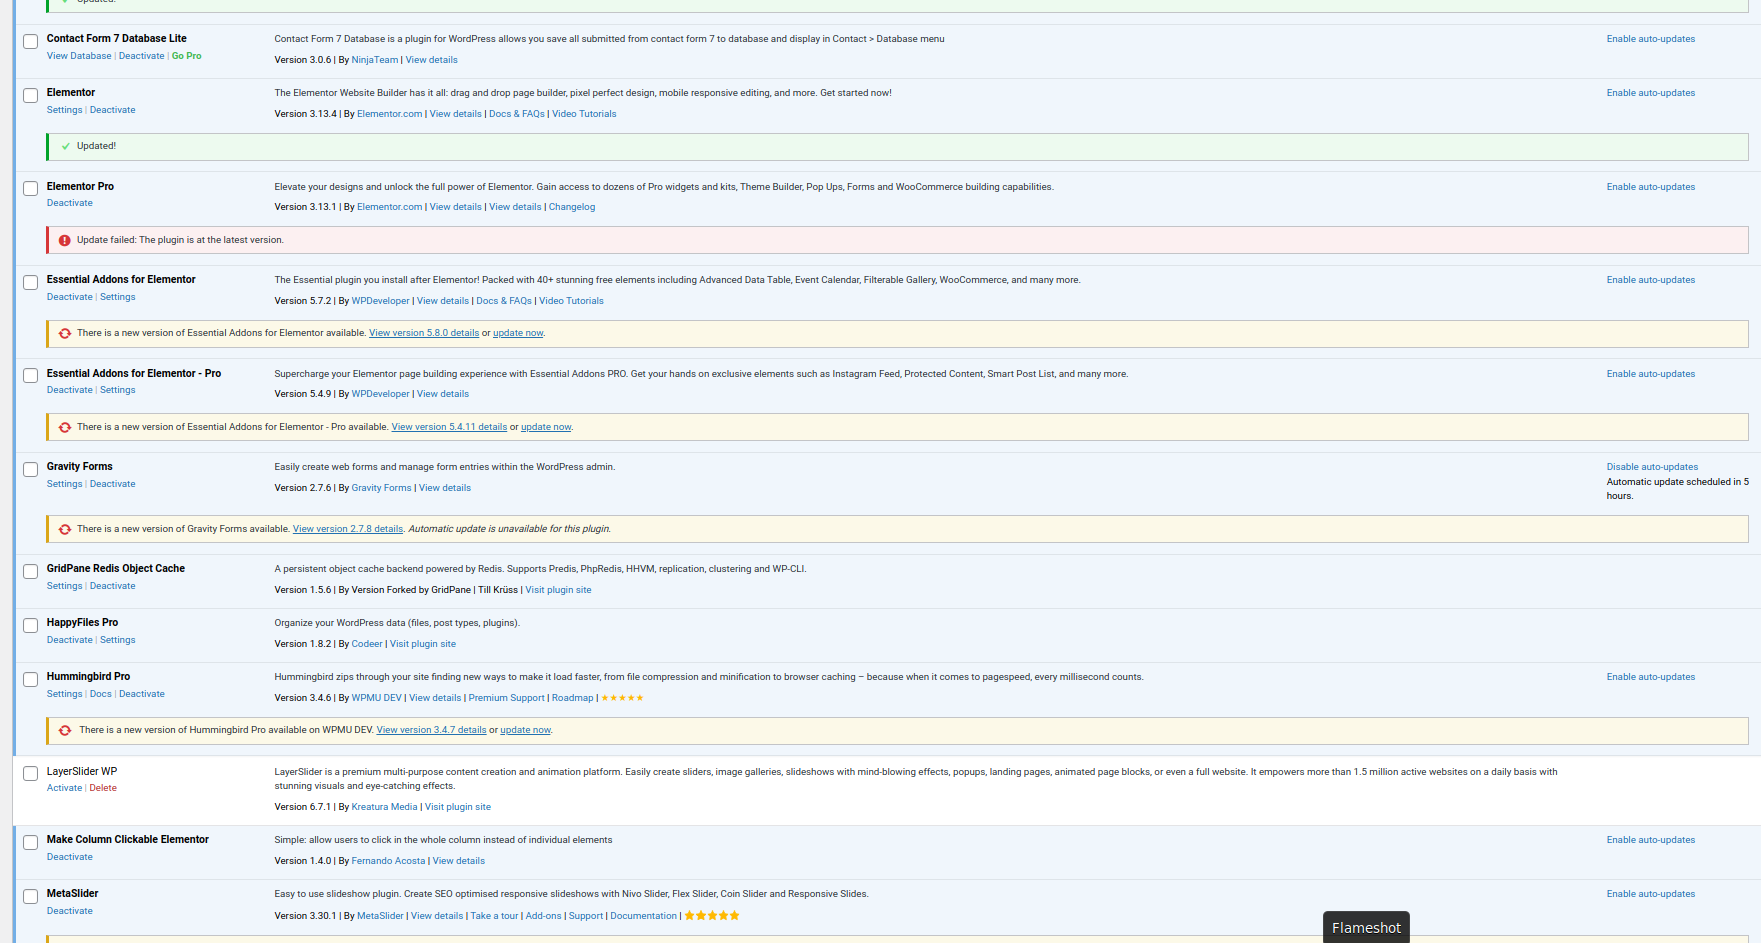Viewport: 1761px width, 943px height.
Task: Delete the LayerSlider WP plugin
Action: 103,788
